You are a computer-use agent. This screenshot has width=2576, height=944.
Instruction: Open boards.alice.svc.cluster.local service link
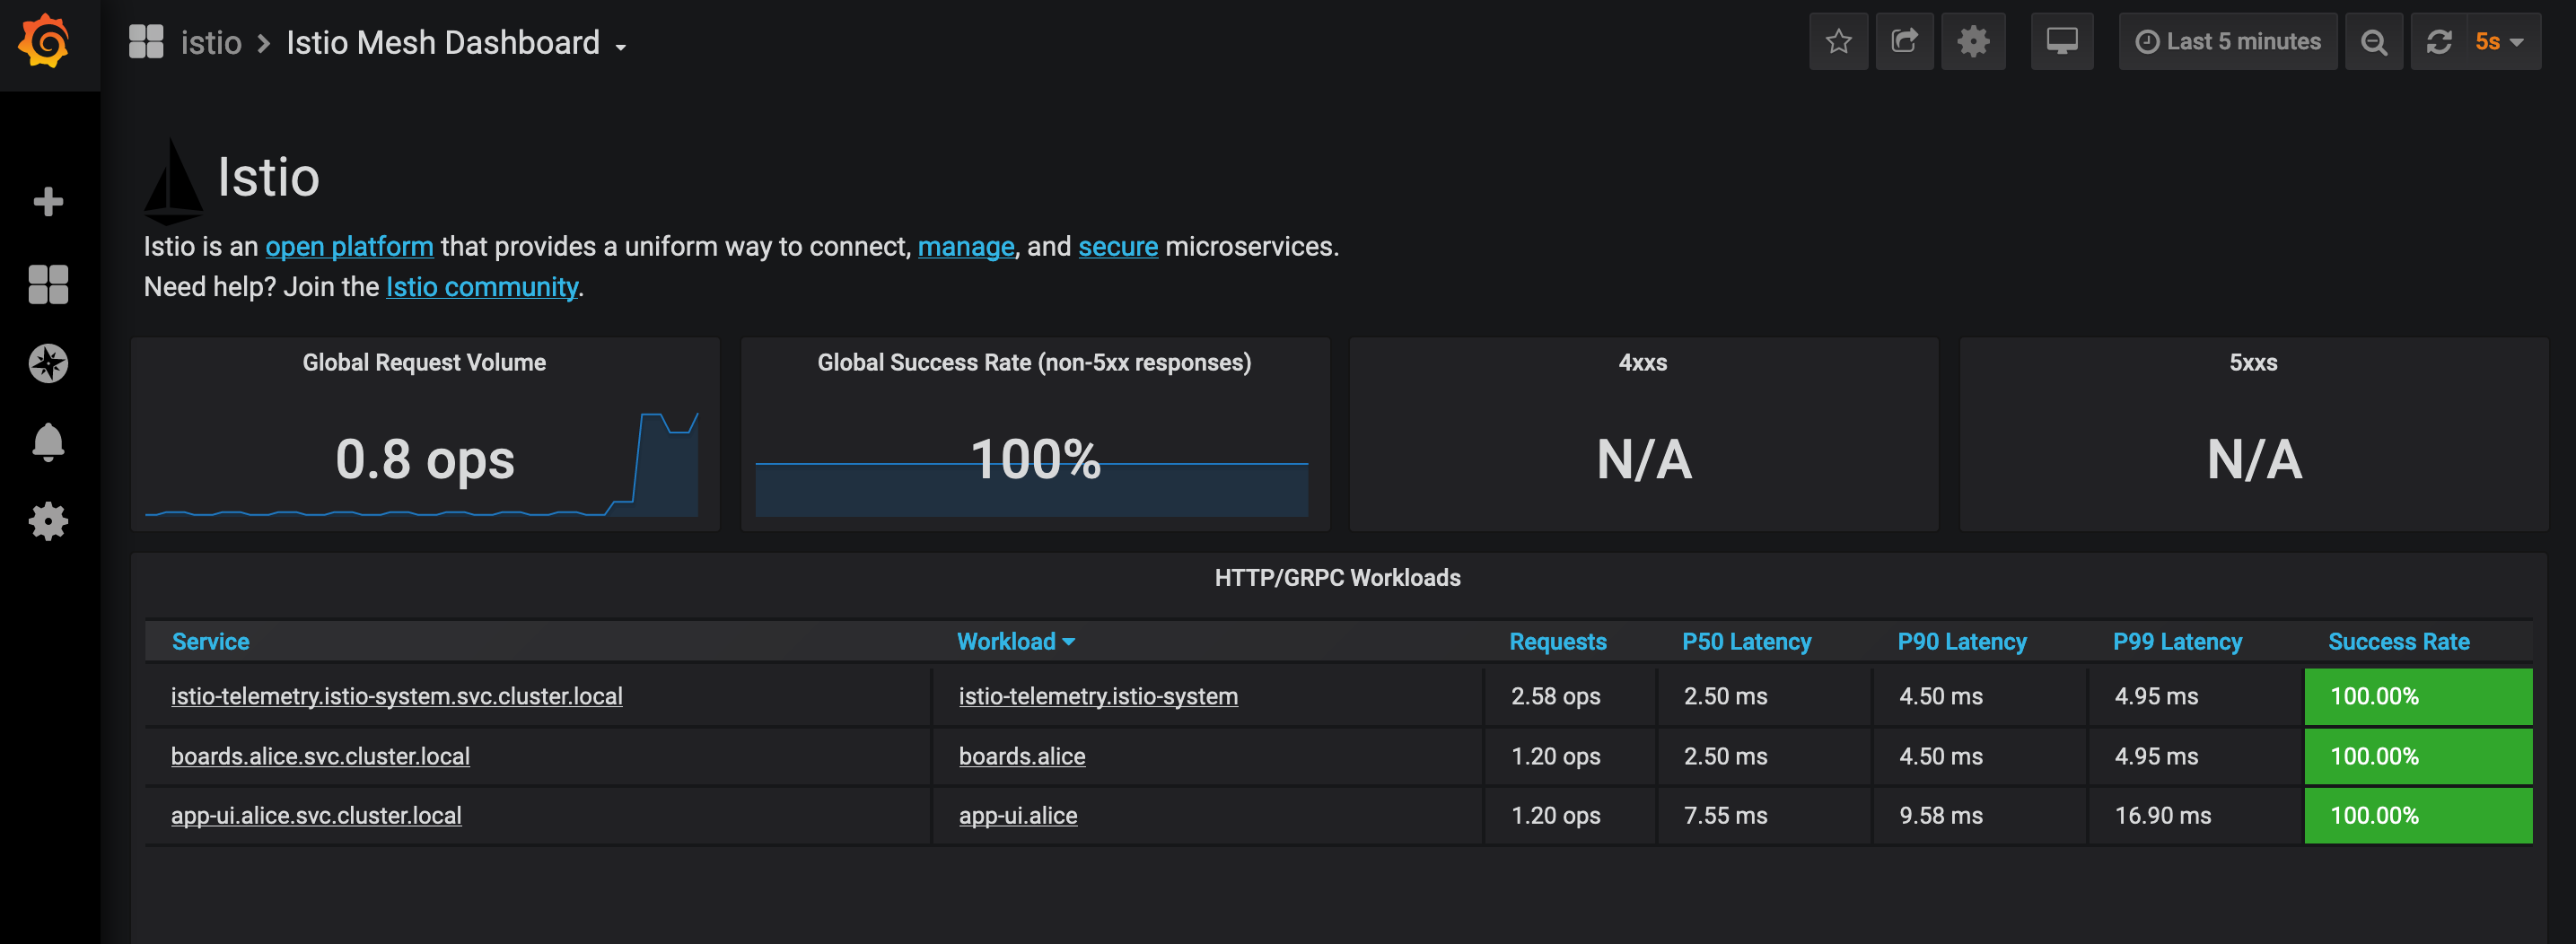[x=320, y=756]
